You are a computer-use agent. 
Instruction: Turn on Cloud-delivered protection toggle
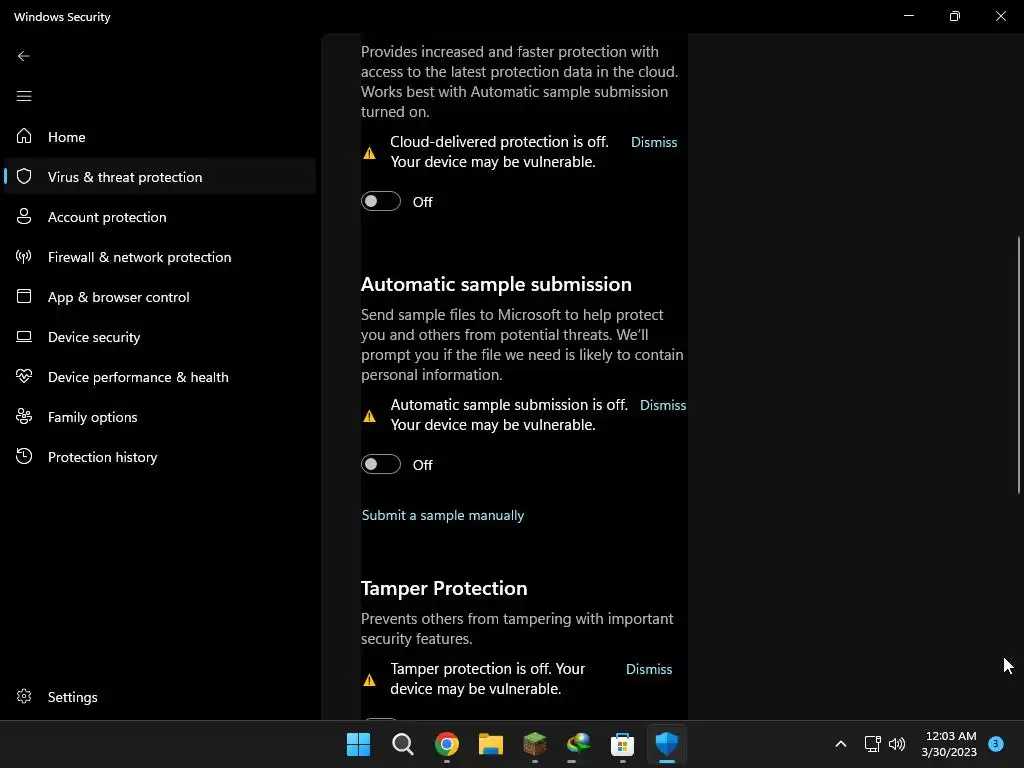[x=381, y=201]
